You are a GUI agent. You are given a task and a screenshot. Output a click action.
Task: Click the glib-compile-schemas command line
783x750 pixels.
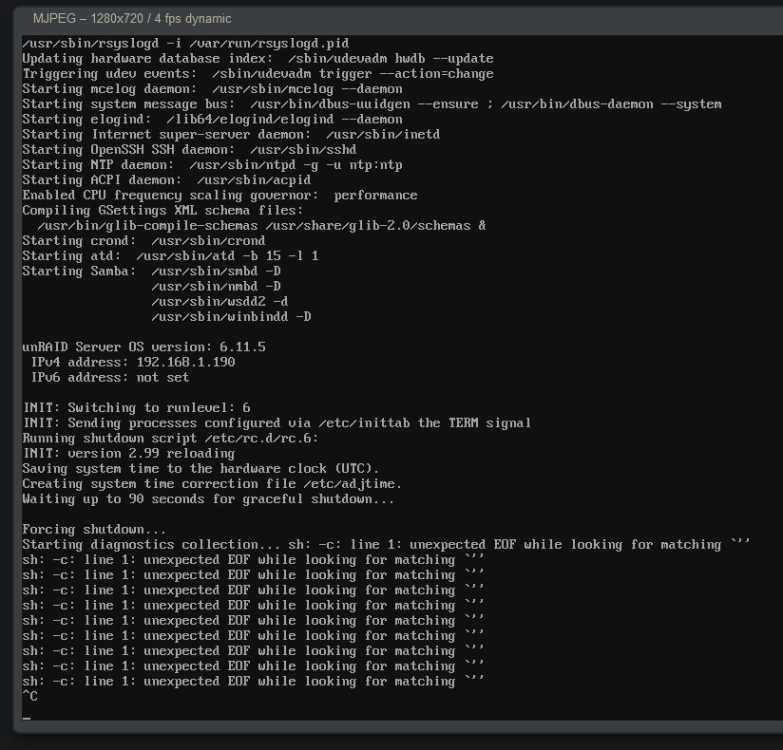click(x=262, y=226)
